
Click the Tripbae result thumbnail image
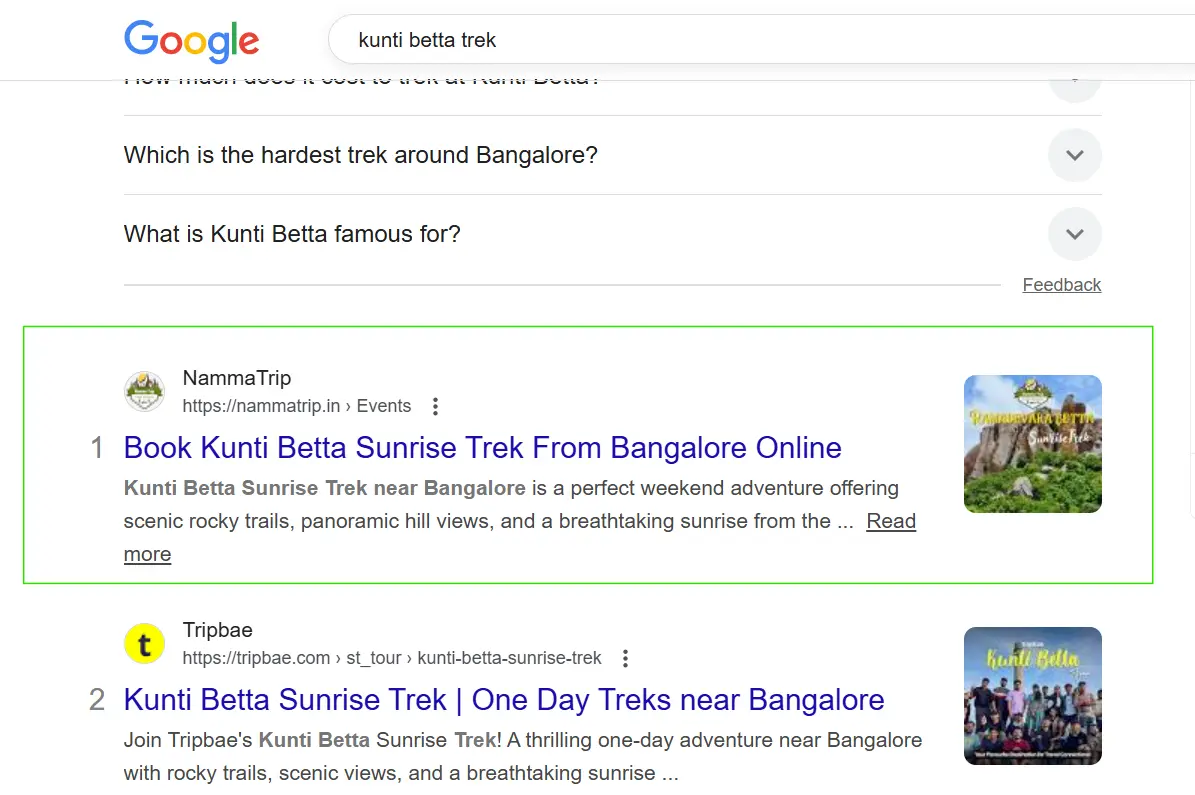[1032, 695]
